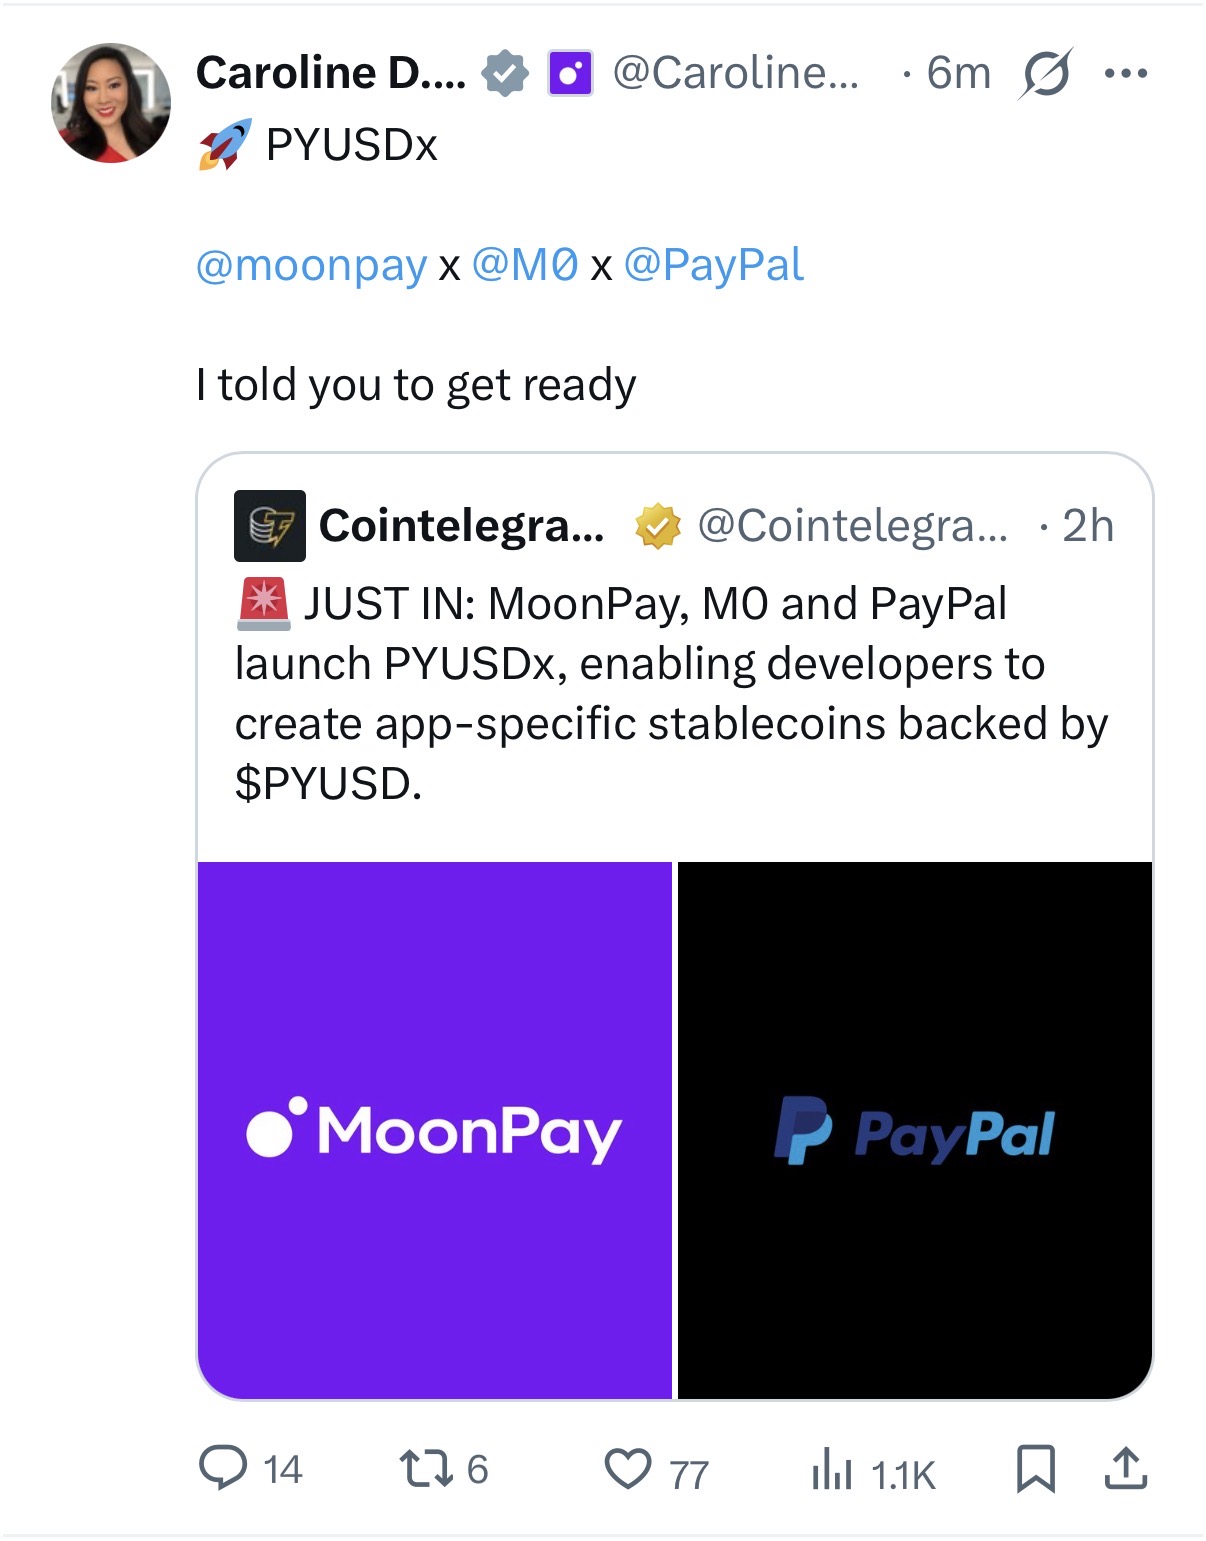Click the Caroline D. display name

(330, 73)
